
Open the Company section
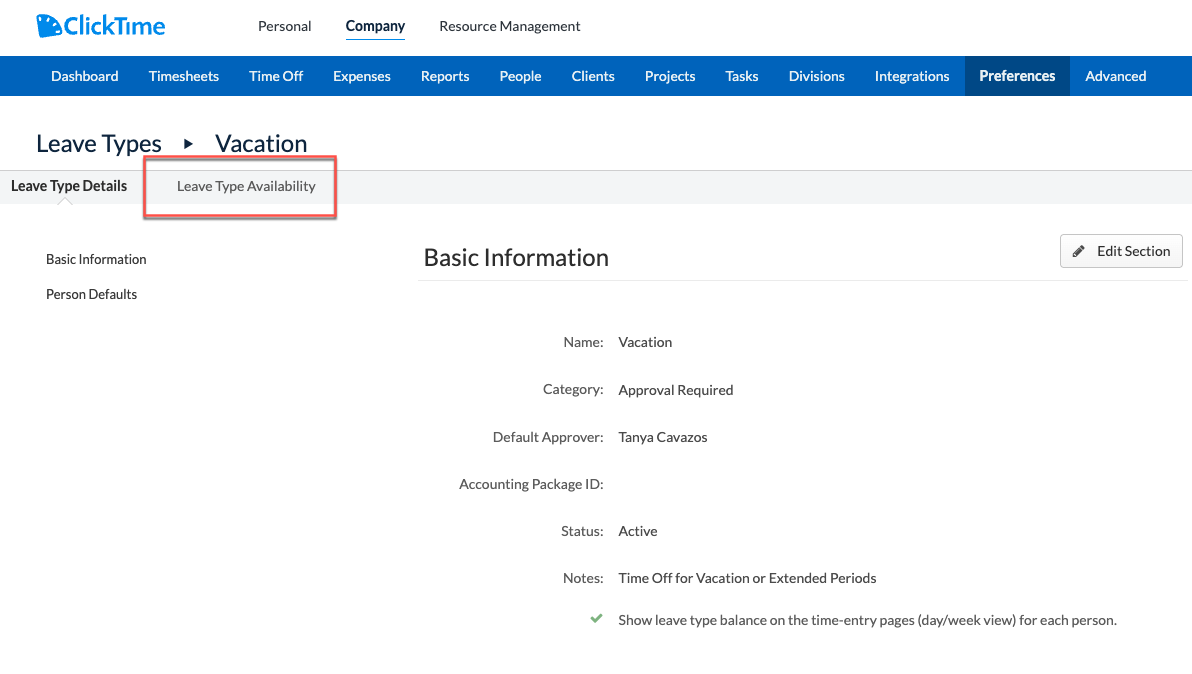375,26
